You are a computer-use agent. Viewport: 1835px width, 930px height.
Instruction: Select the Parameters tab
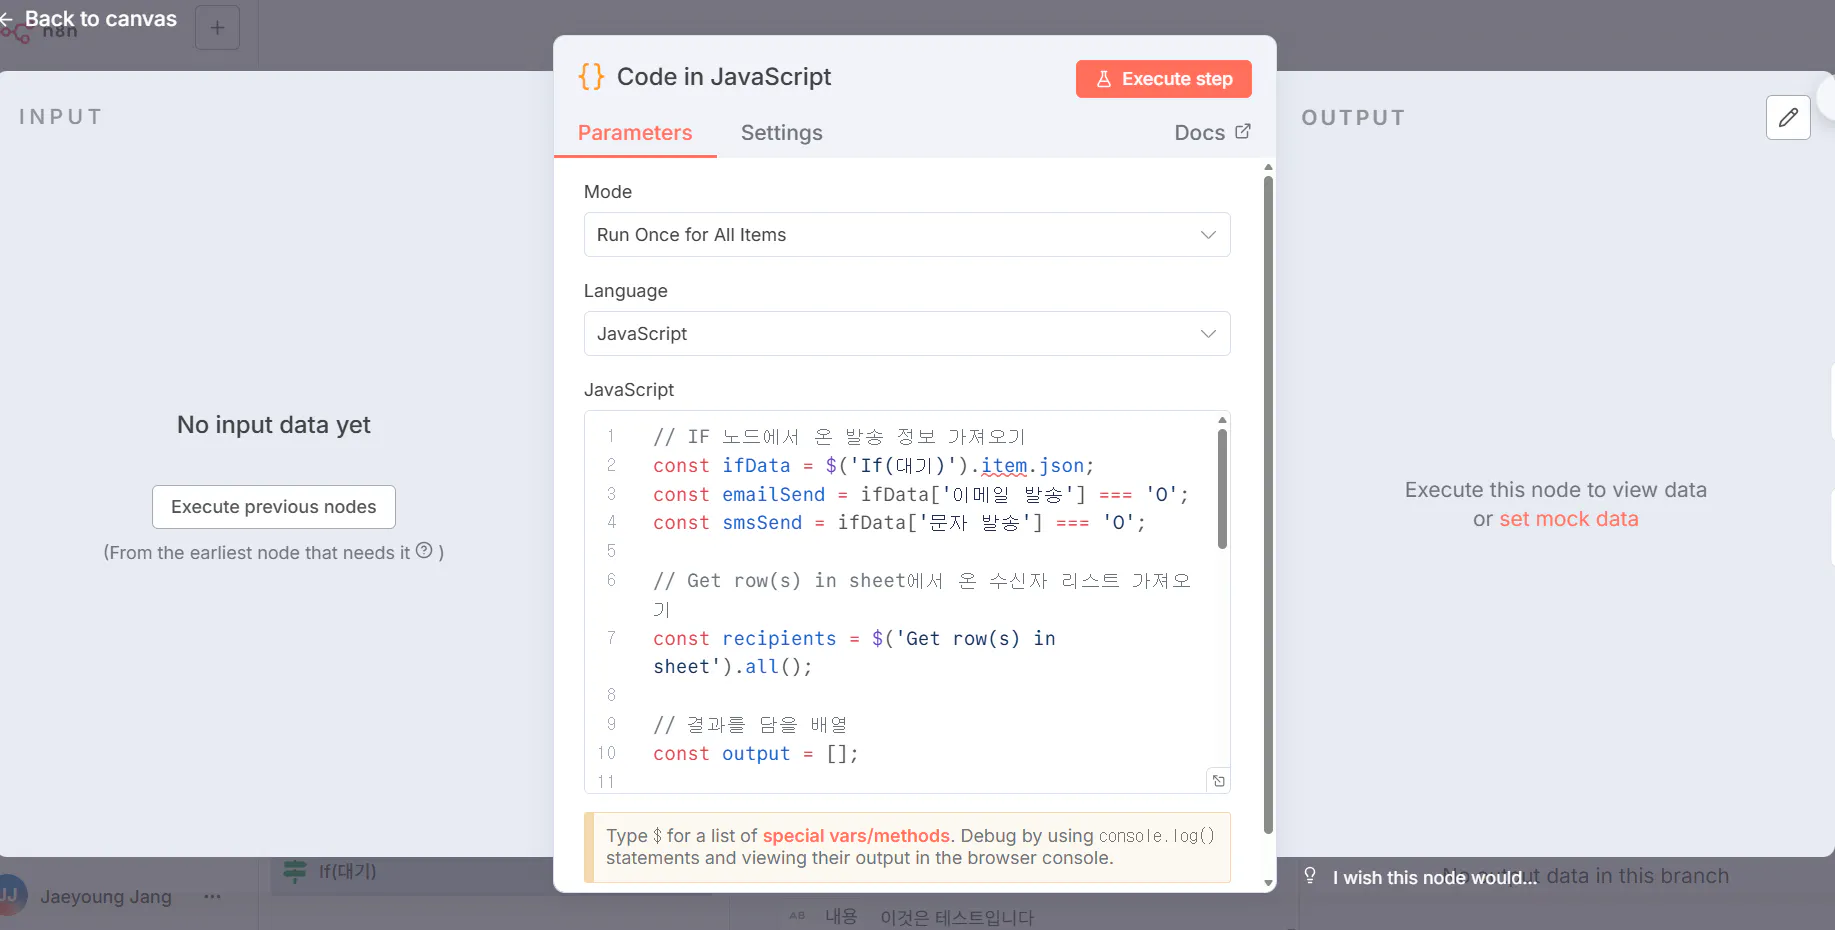pyautogui.click(x=634, y=133)
